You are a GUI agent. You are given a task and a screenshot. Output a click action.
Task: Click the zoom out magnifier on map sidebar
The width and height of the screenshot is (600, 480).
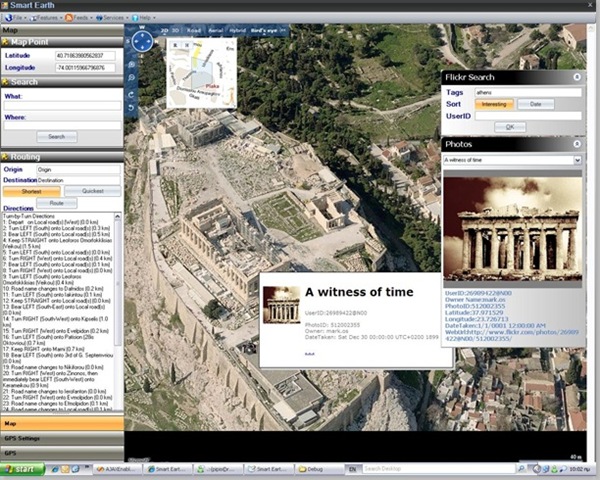pos(132,78)
